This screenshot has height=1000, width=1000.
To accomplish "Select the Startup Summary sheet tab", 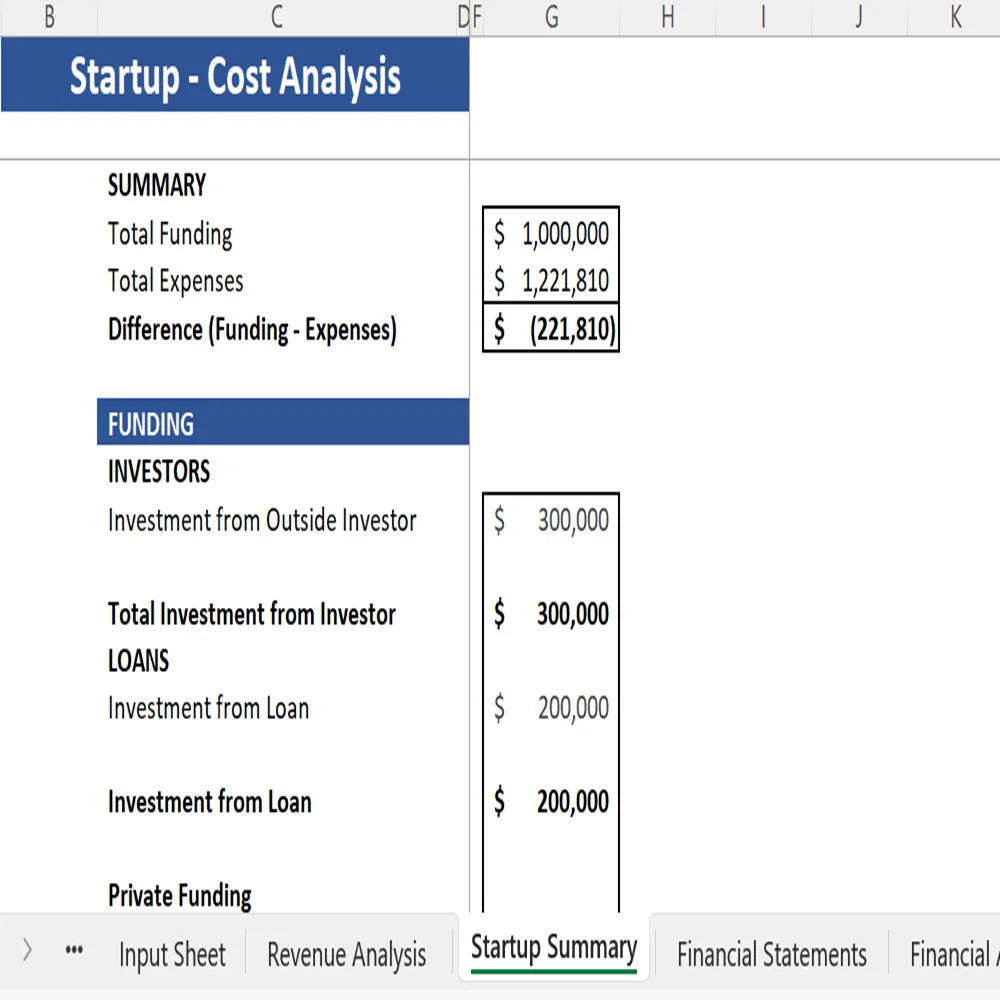I will [554, 947].
